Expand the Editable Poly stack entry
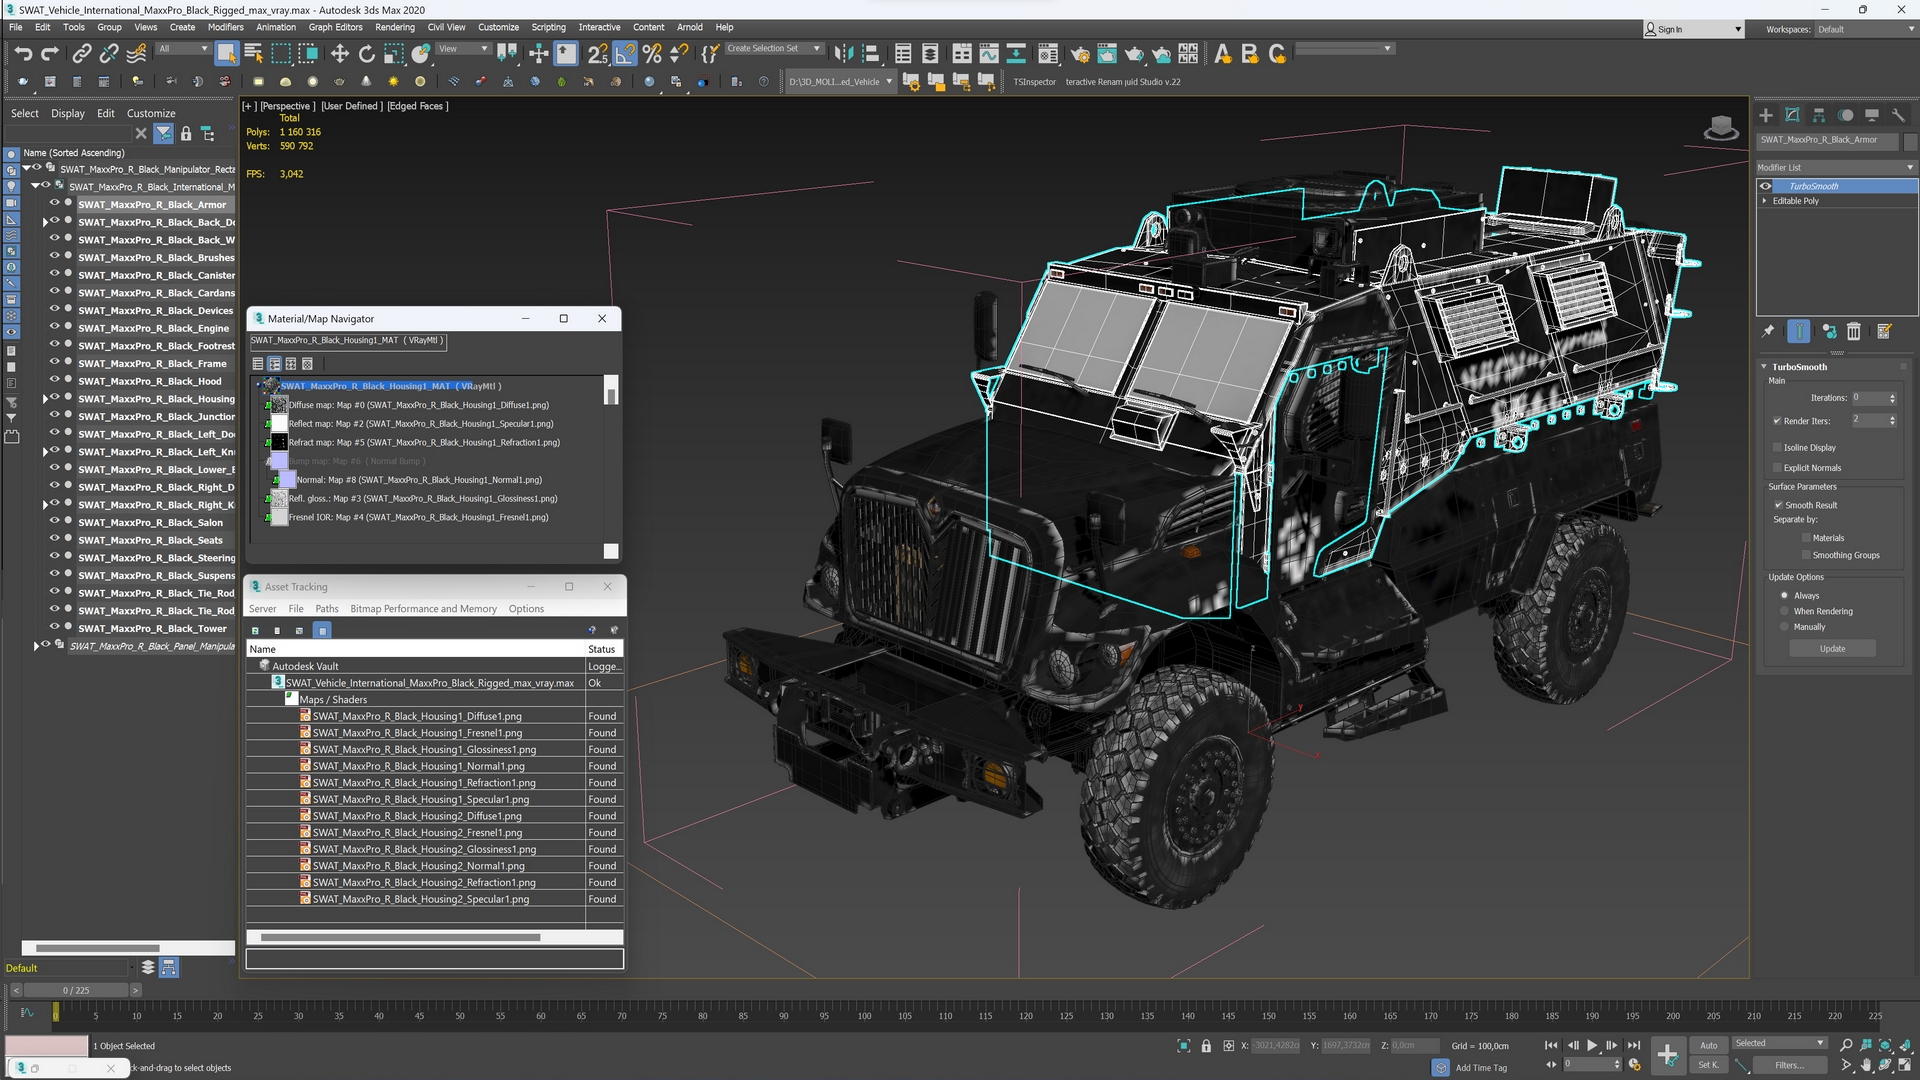Image resolution: width=1920 pixels, height=1080 pixels. (1764, 201)
